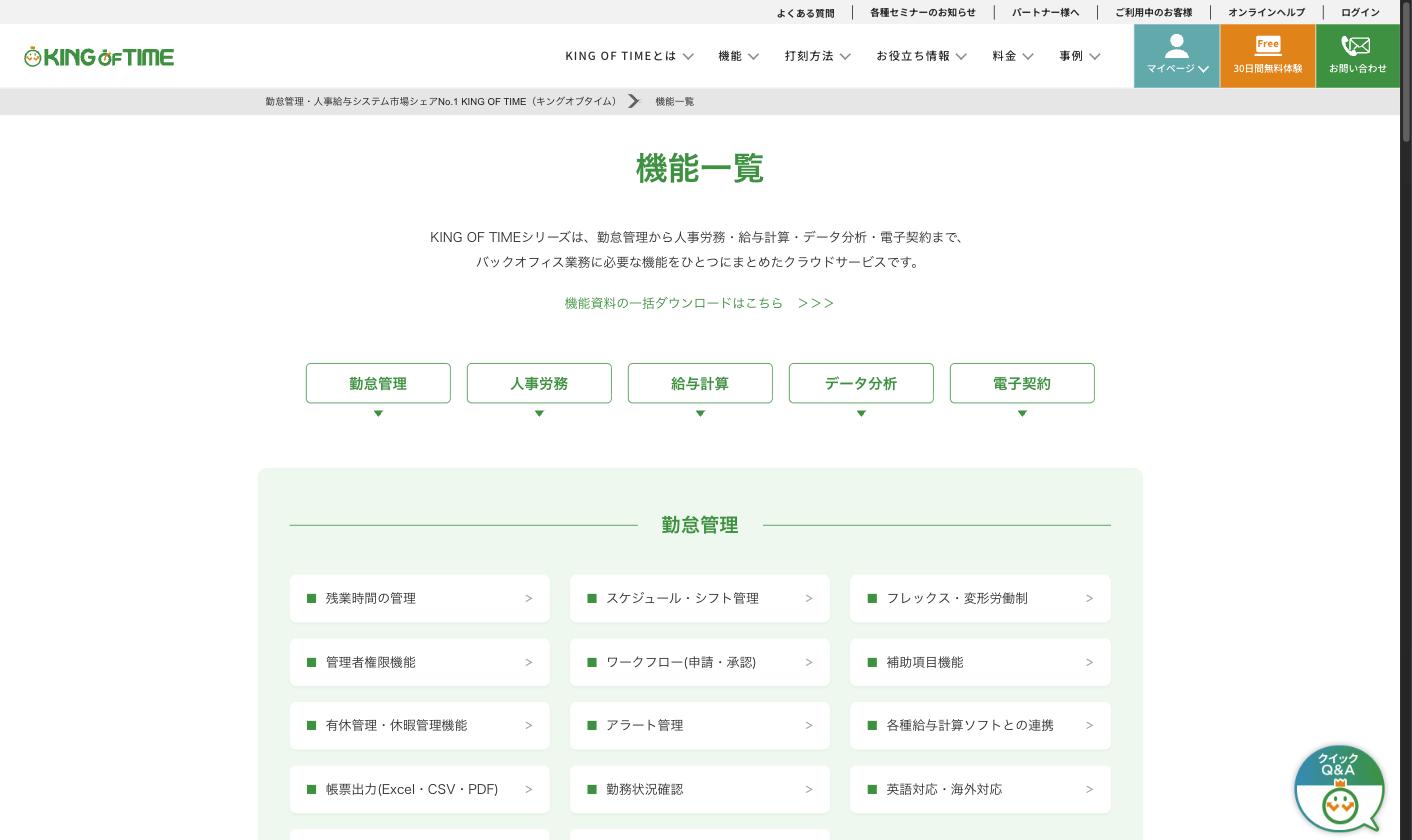Open 補助項目機能 feature card

[x=980, y=662]
